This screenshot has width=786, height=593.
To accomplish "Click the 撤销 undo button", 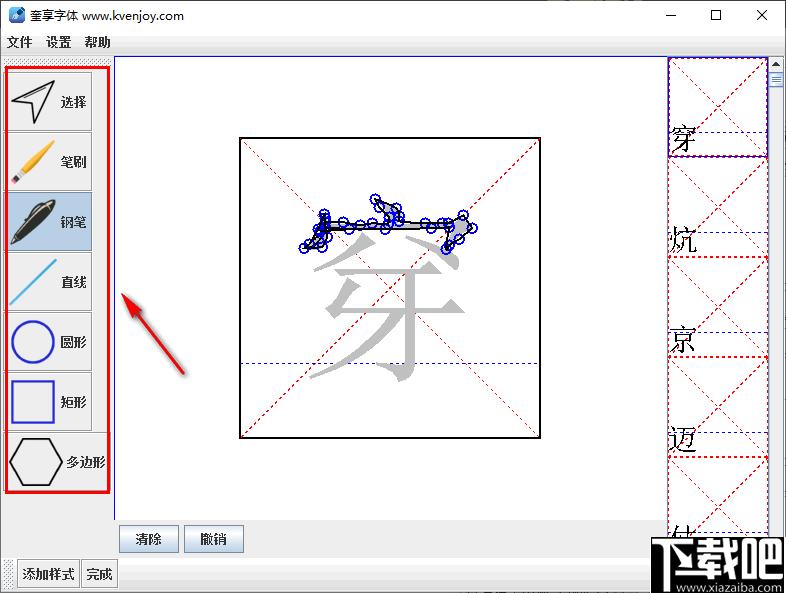I will pos(214,539).
